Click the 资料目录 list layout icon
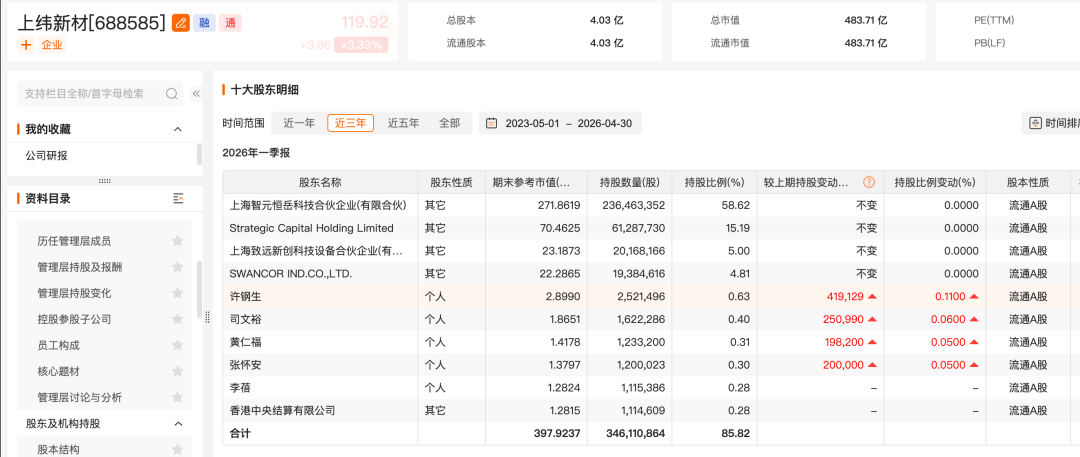Viewport: 1080px width, 457px height. (178, 199)
